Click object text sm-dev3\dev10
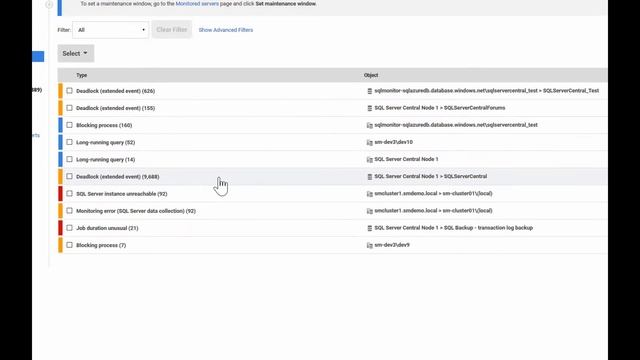 pyautogui.click(x=393, y=142)
